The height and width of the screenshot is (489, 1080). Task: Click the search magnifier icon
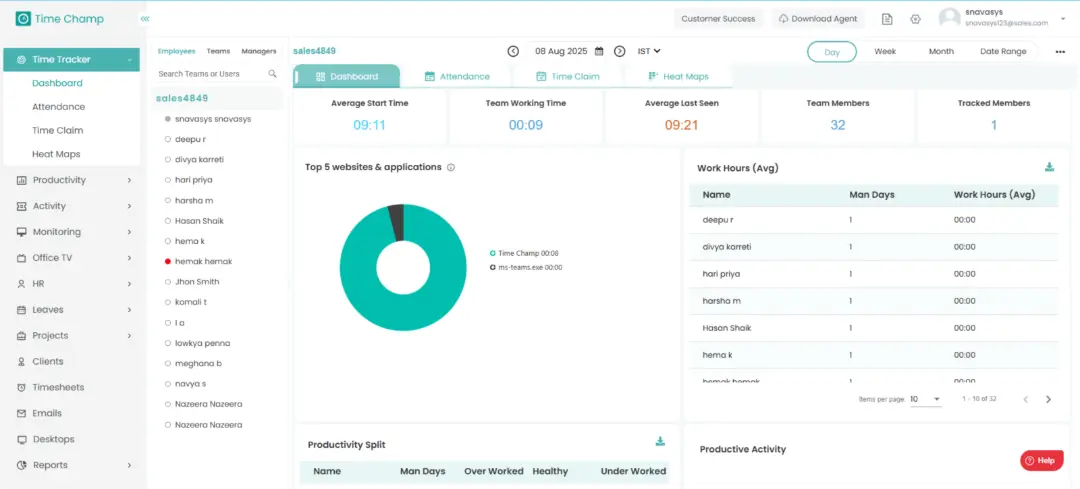(272, 74)
